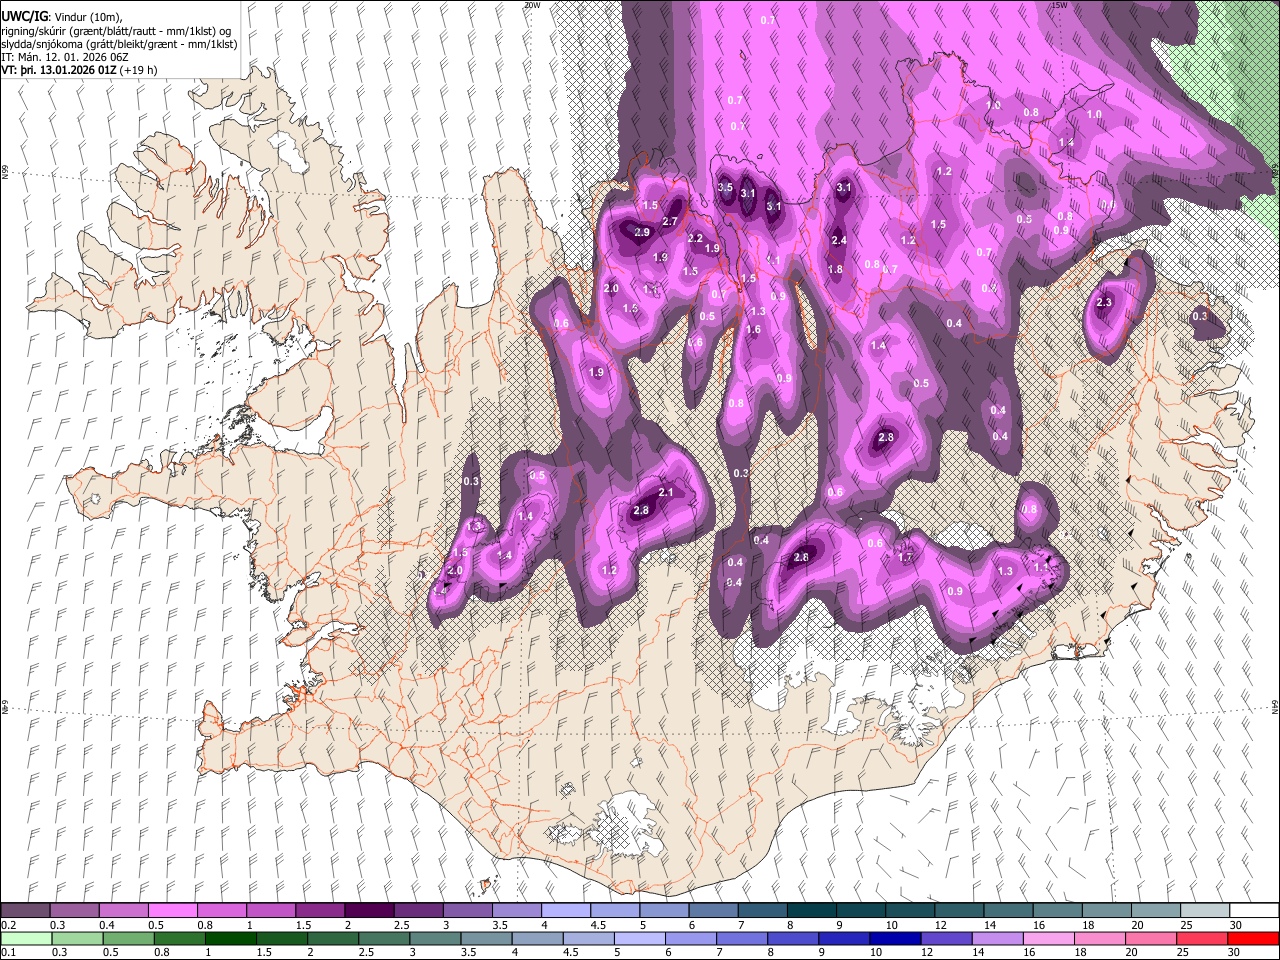This screenshot has width=1280, height=960.
Task: Pick the bottom-row blue swatch starting at 7
Action: click(740, 938)
